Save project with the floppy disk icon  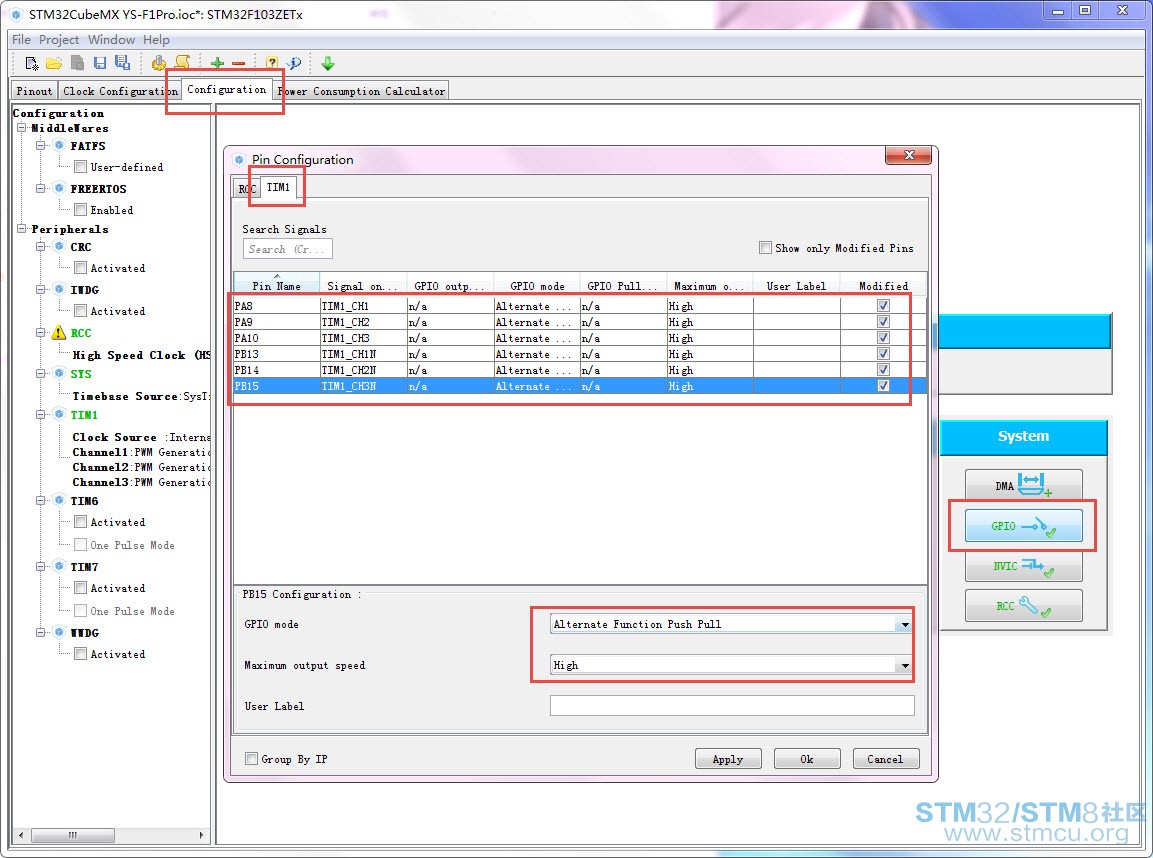(100, 63)
